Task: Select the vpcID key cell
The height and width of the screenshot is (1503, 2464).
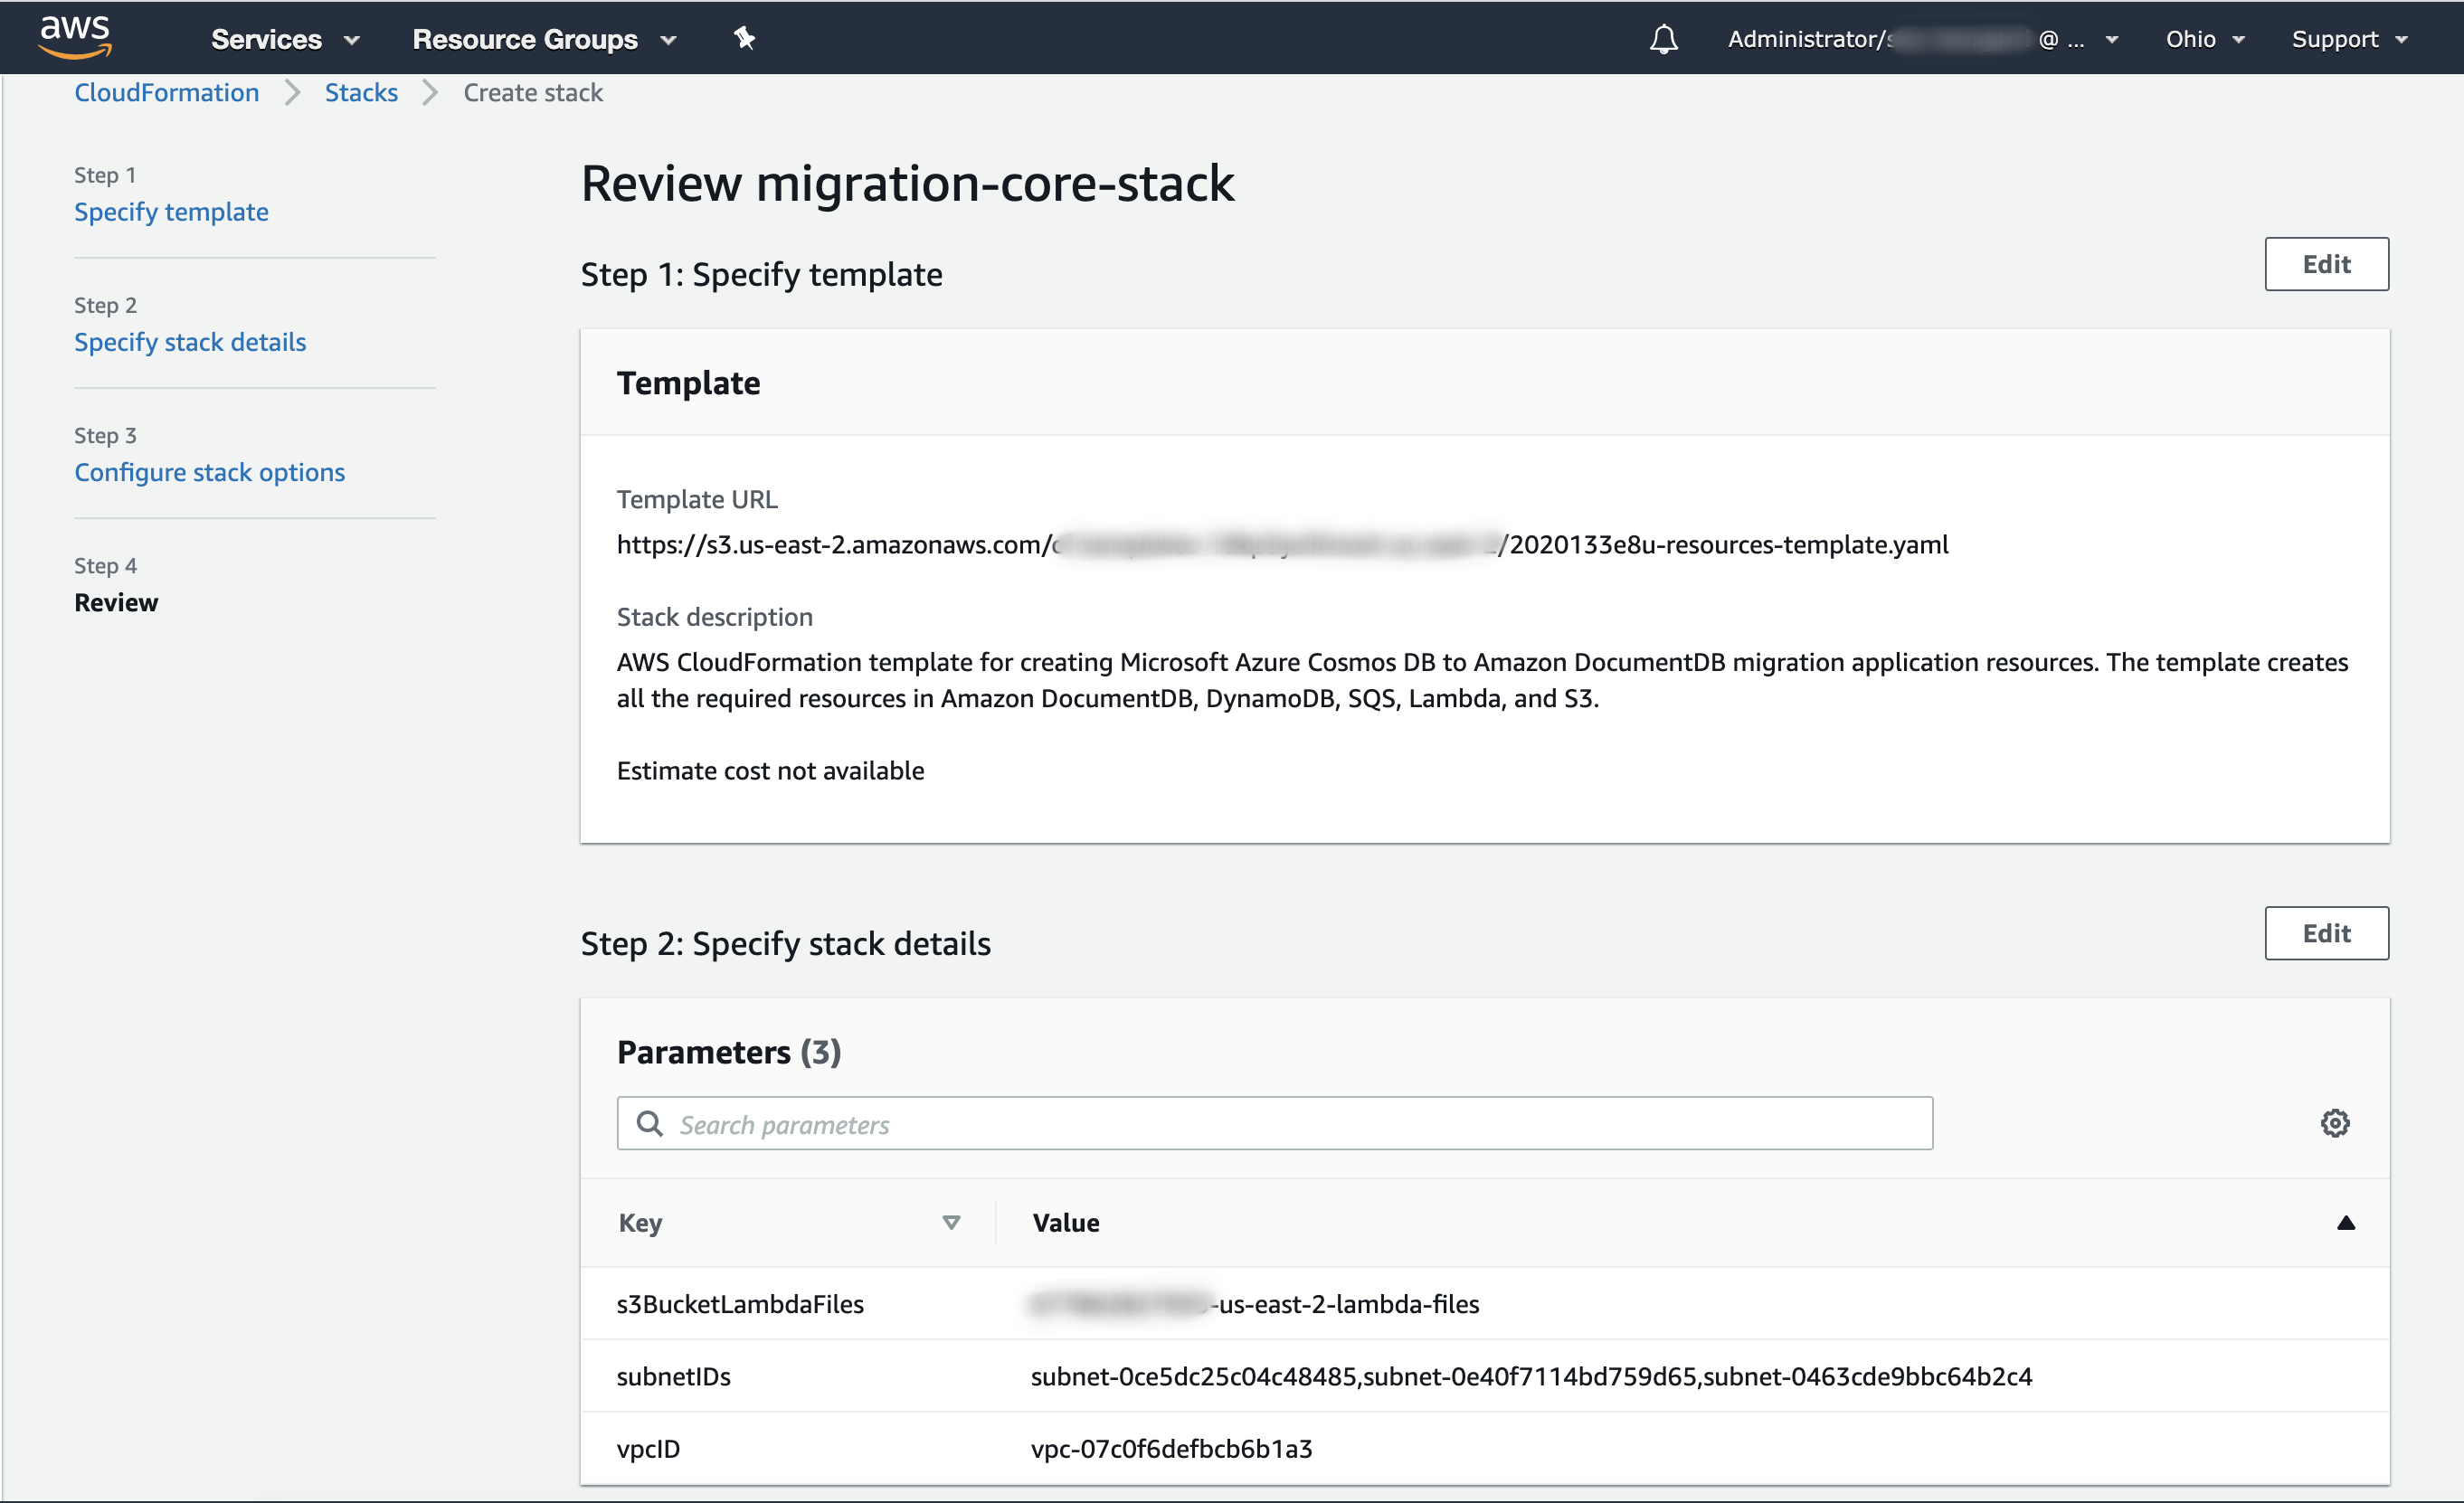Action: [648, 1448]
